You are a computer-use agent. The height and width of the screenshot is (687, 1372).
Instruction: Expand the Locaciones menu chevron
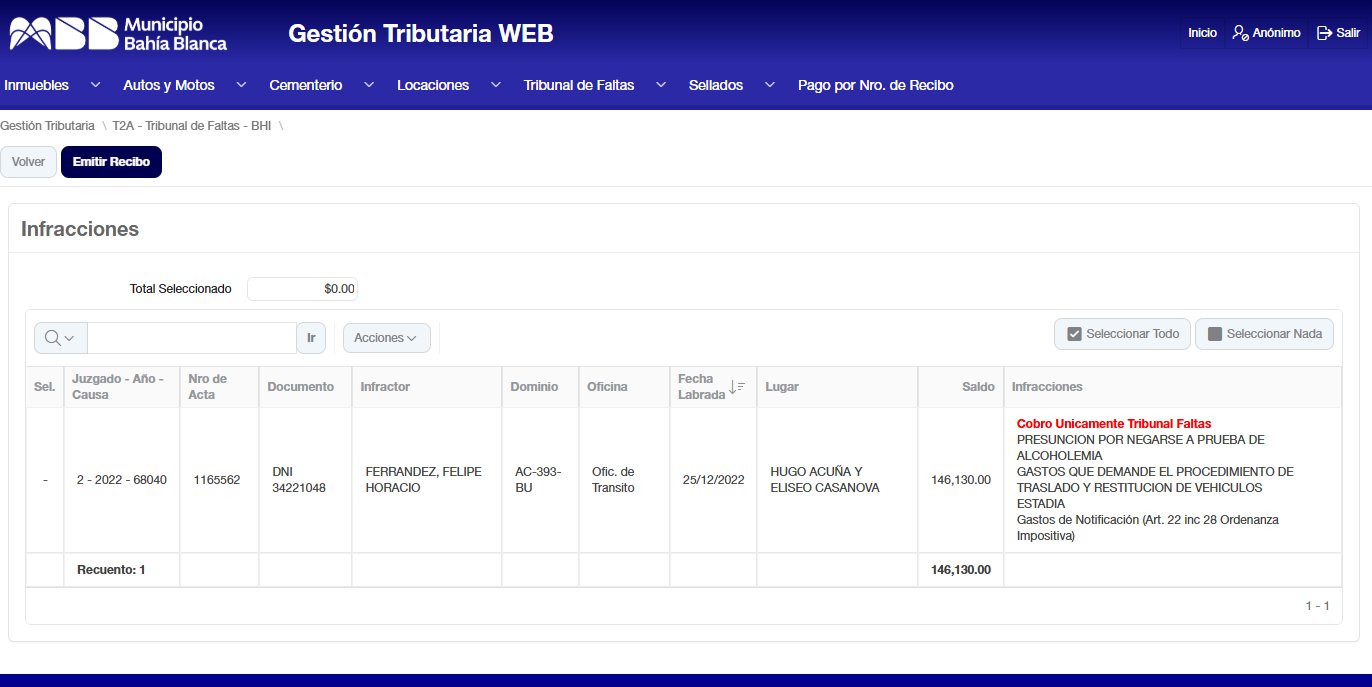coord(496,85)
